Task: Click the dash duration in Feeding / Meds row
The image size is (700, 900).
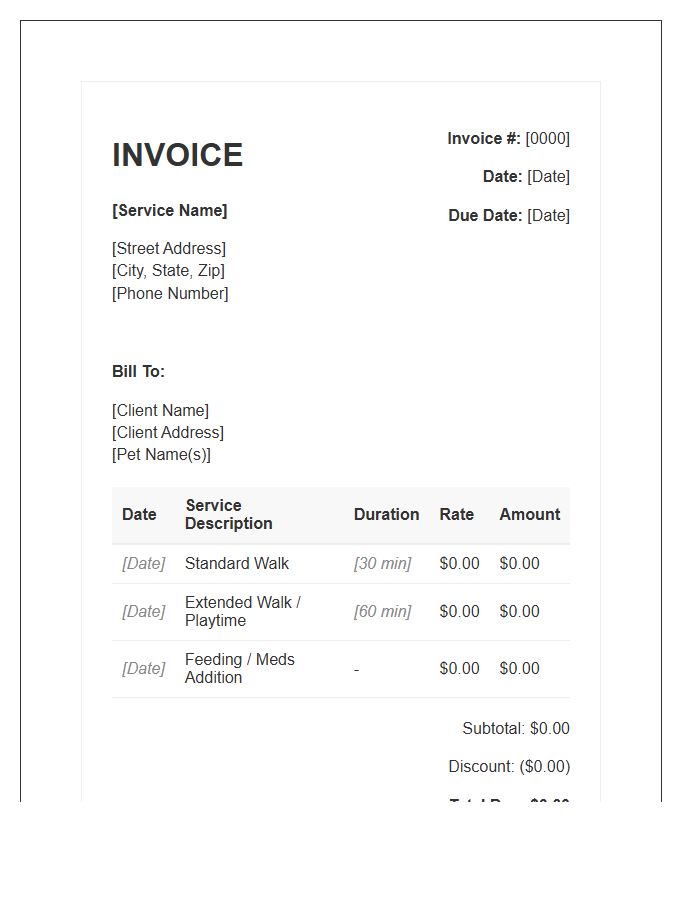Action: pos(356,669)
